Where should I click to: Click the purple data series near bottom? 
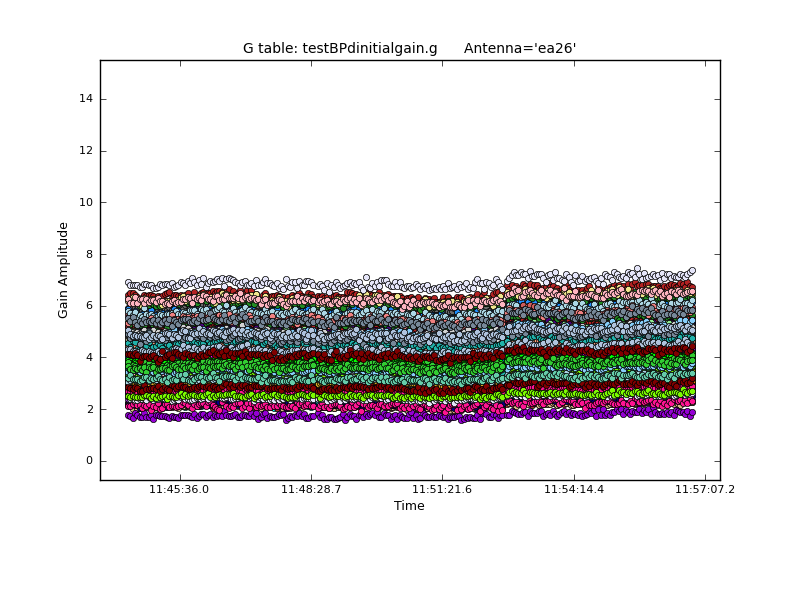point(400,417)
